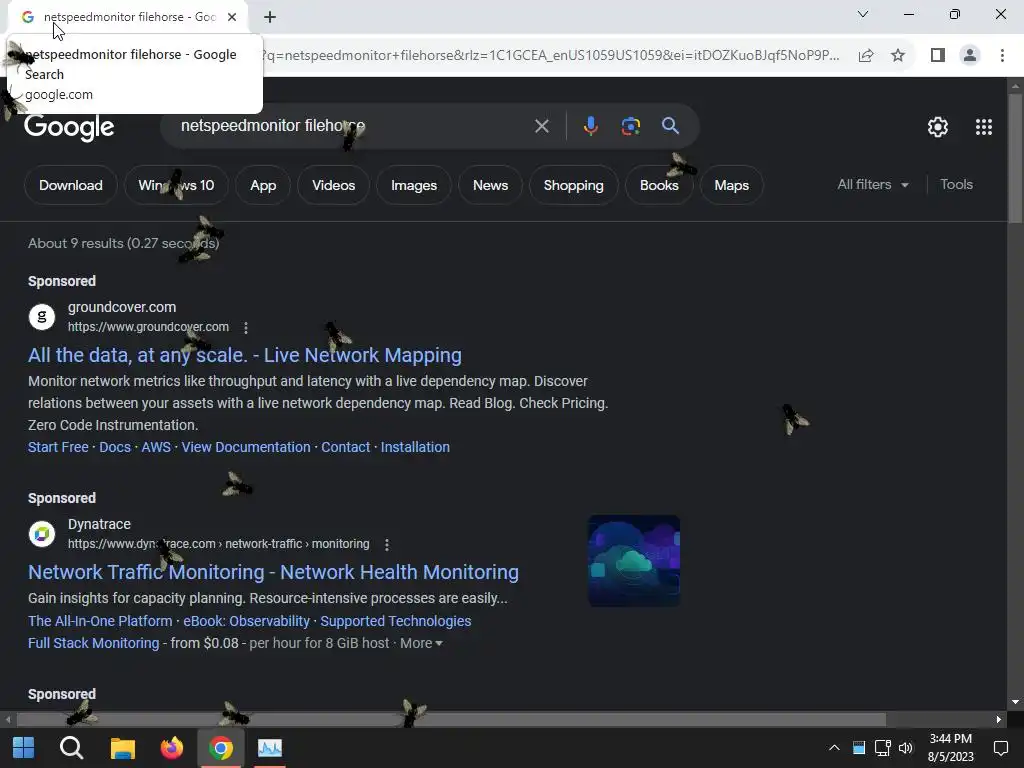
Task: Switch to News results
Action: point(490,185)
